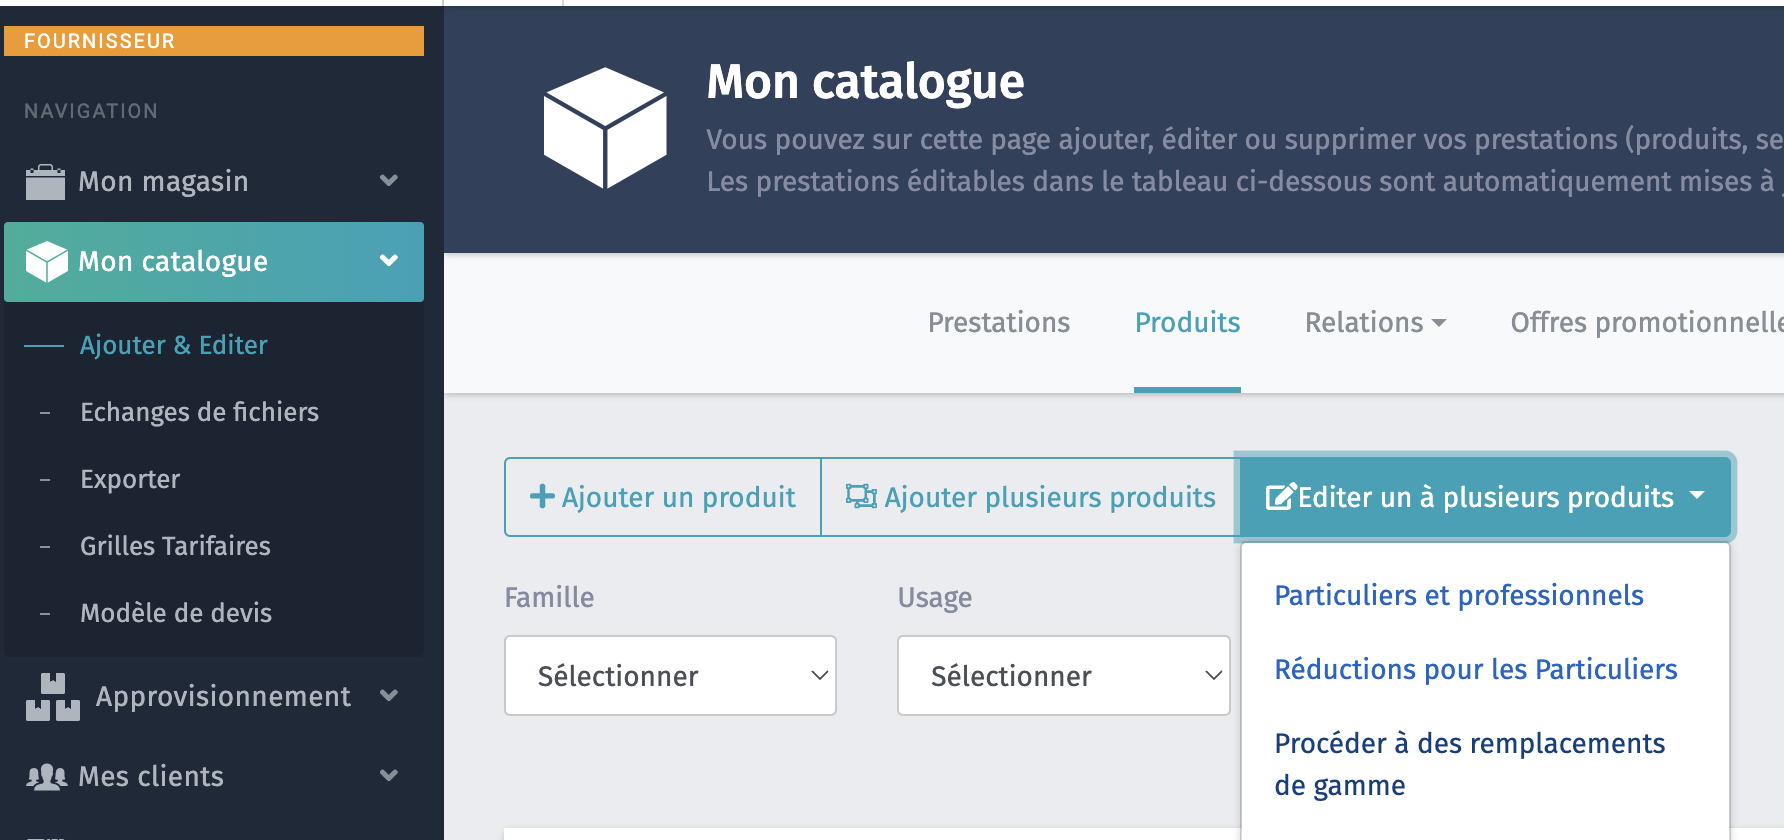Image resolution: width=1784 pixels, height=840 pixels.
Task: Select the Produits tab
Action: pyautogui.click(x=1187, y=323)
